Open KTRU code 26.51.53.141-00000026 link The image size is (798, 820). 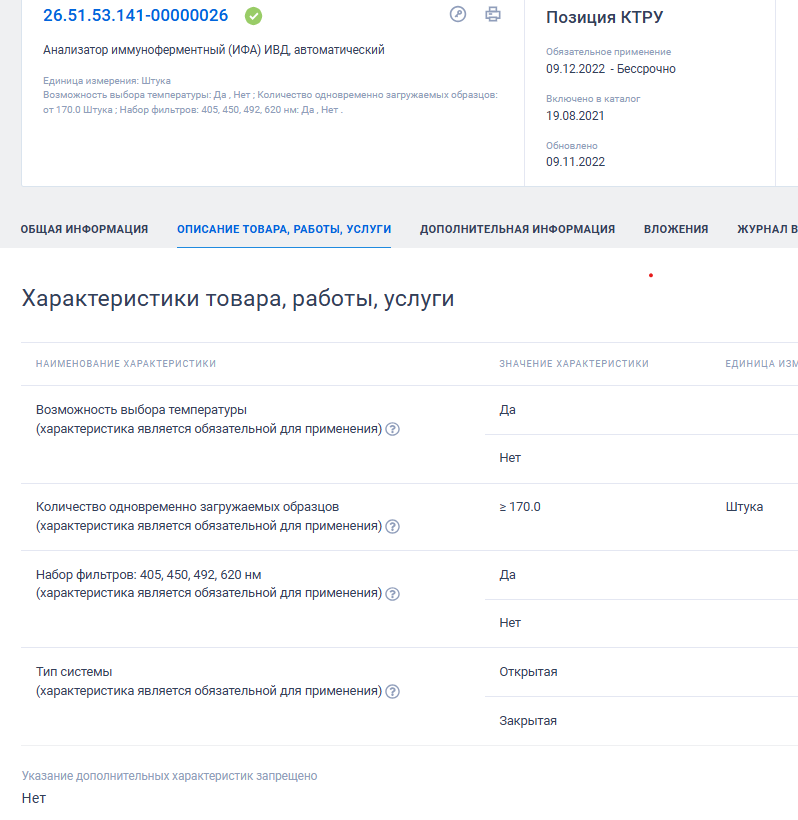[x=135, y=15]
